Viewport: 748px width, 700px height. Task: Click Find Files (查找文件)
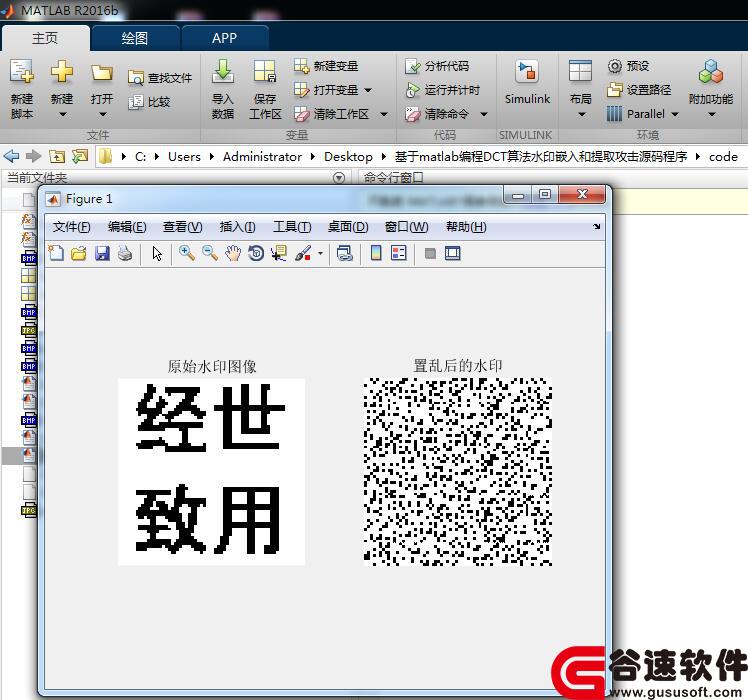160,78
